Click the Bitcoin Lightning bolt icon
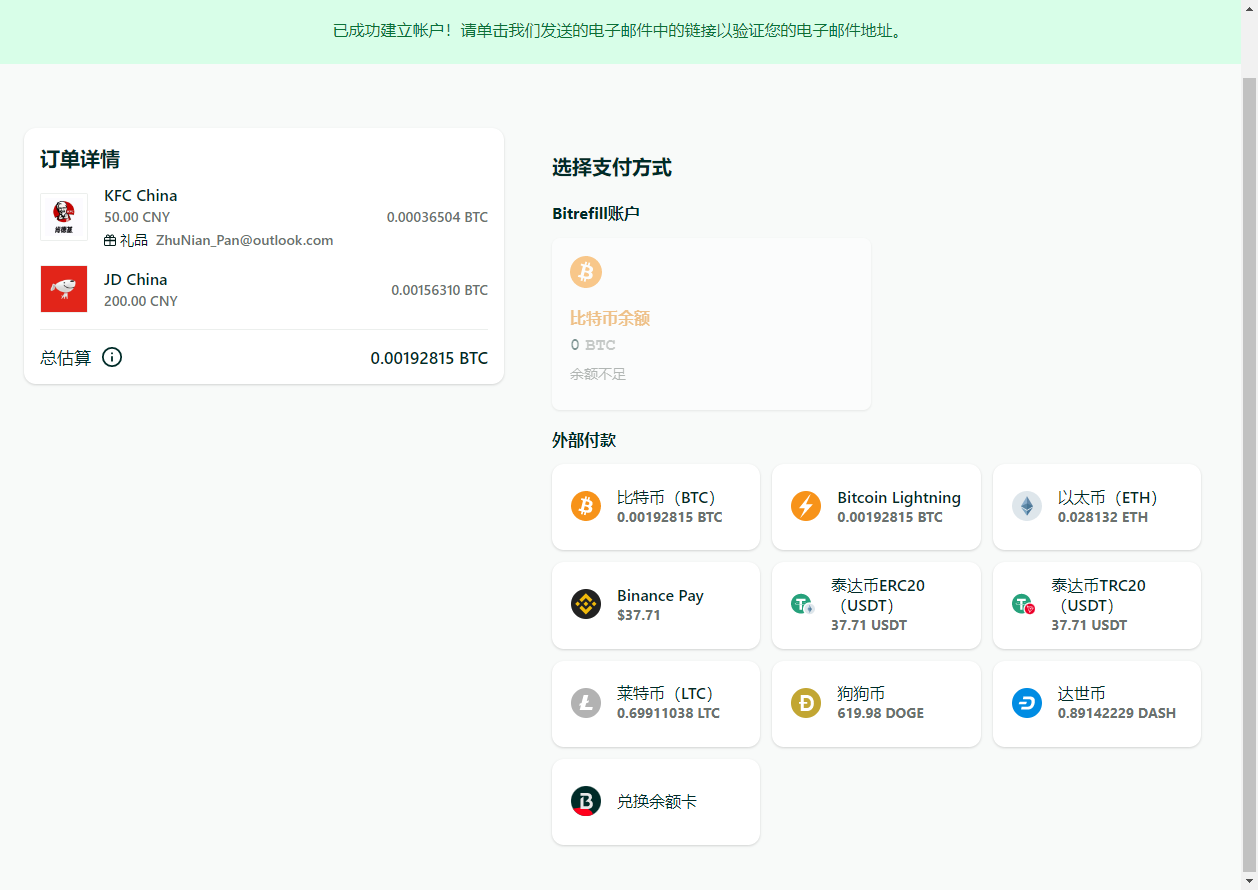Viewport: 1258px width, 890px height. [x=806, y=506]
